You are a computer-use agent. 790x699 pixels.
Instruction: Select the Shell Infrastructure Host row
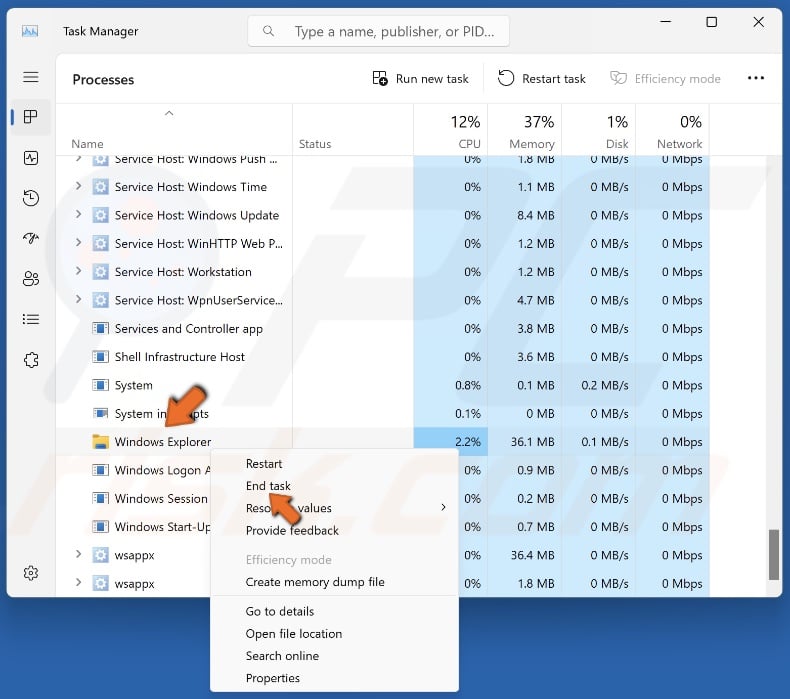click(383, 357)
